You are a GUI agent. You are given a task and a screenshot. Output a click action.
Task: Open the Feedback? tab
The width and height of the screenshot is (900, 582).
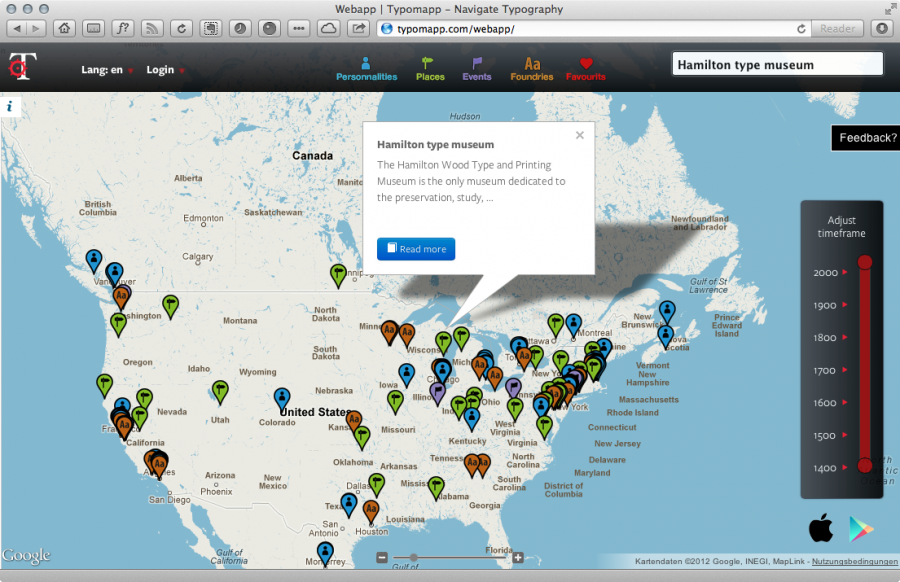[x=866, y=138]
